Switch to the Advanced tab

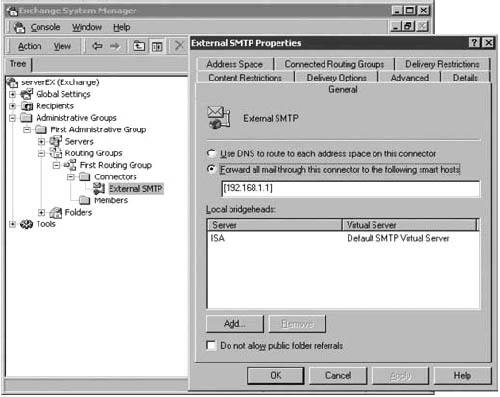[x=410, y=78]
